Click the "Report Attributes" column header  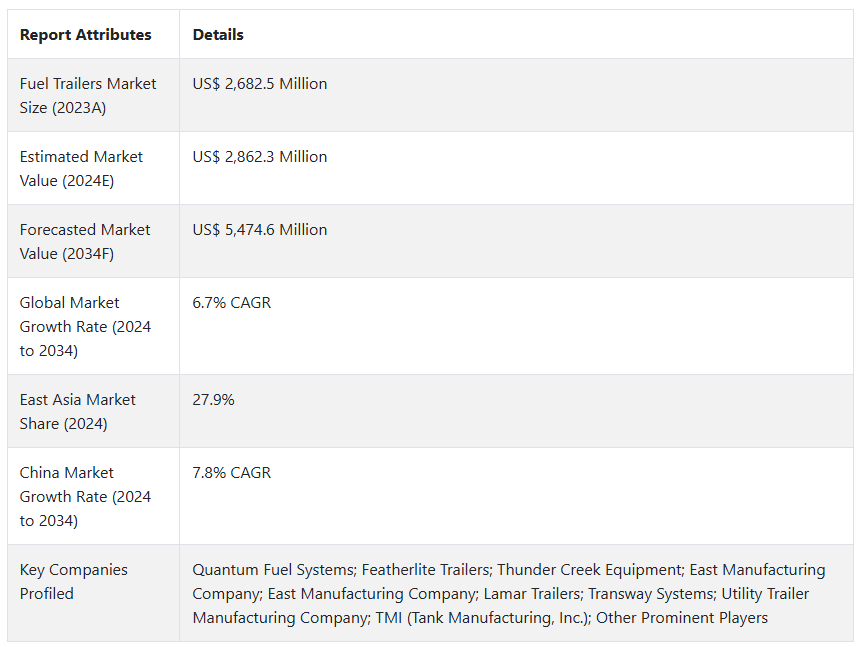point(86,35)
